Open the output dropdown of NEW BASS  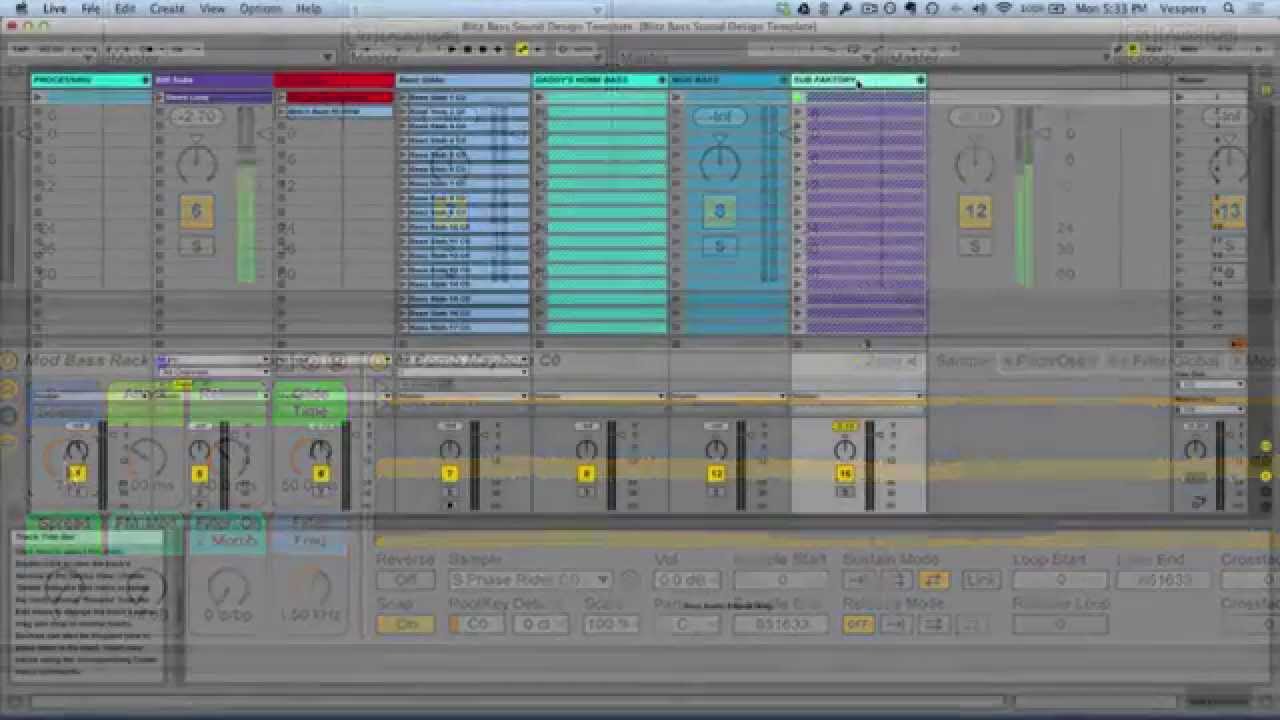[x=727, y=396]
